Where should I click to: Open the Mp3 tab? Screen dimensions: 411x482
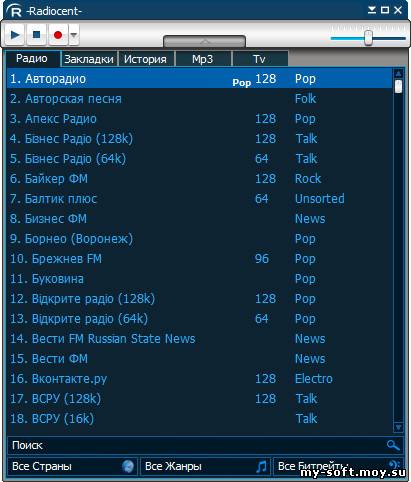(203, 59)
